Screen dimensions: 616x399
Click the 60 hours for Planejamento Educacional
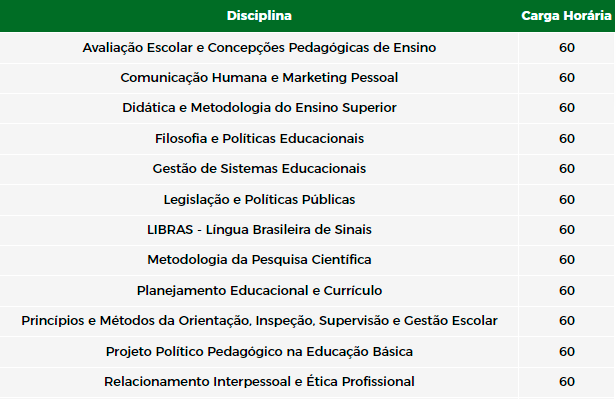pos(567,291)
